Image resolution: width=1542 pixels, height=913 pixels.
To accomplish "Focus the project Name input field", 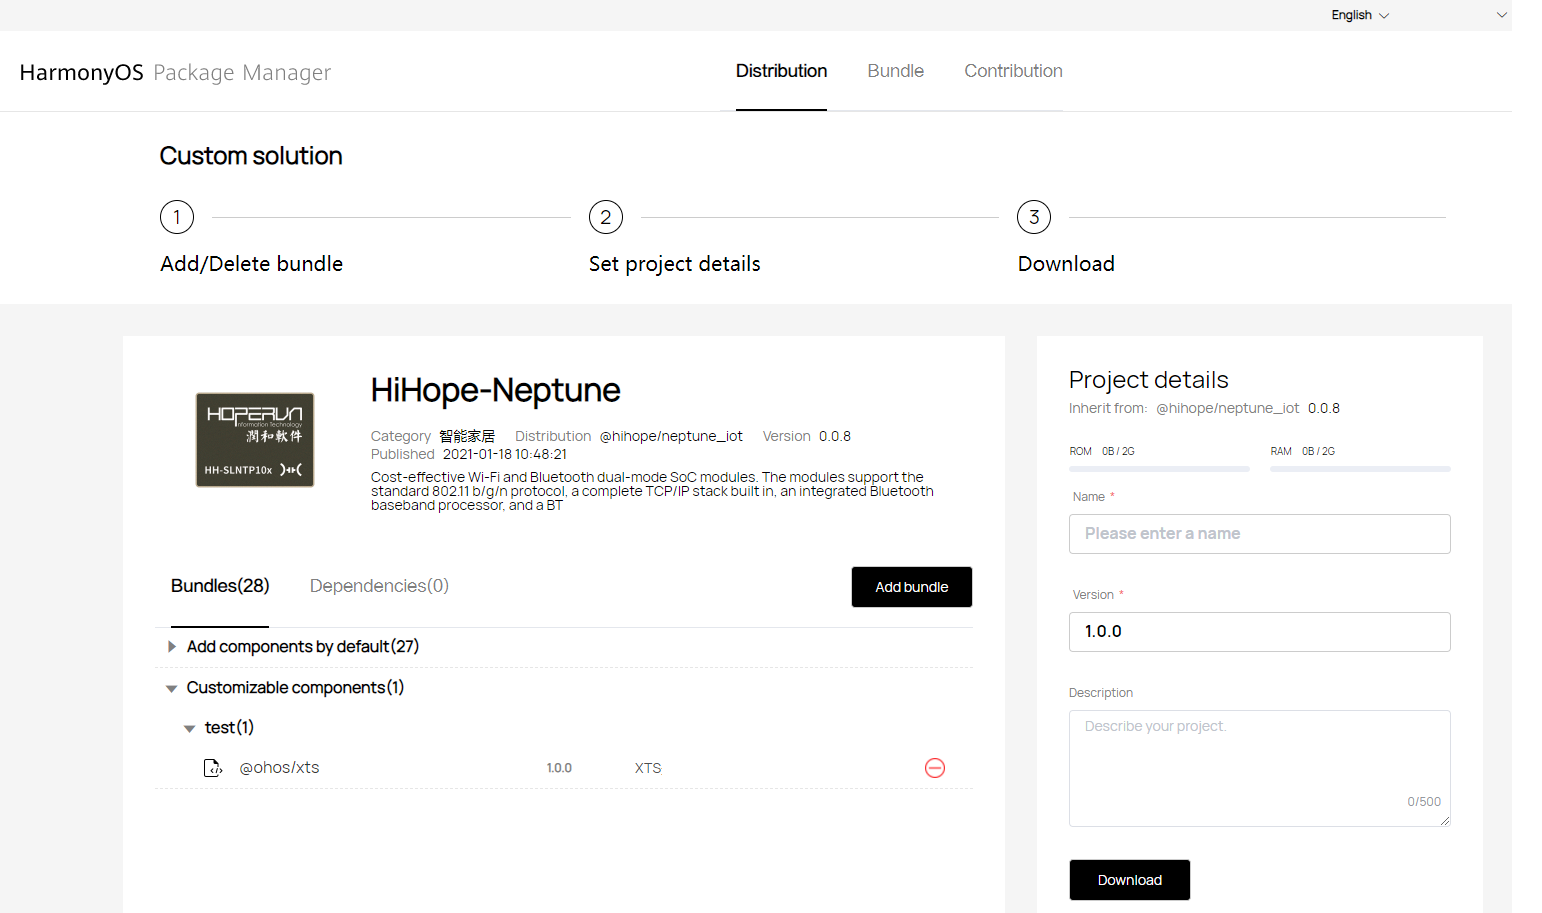I will tap(1260, 534).
